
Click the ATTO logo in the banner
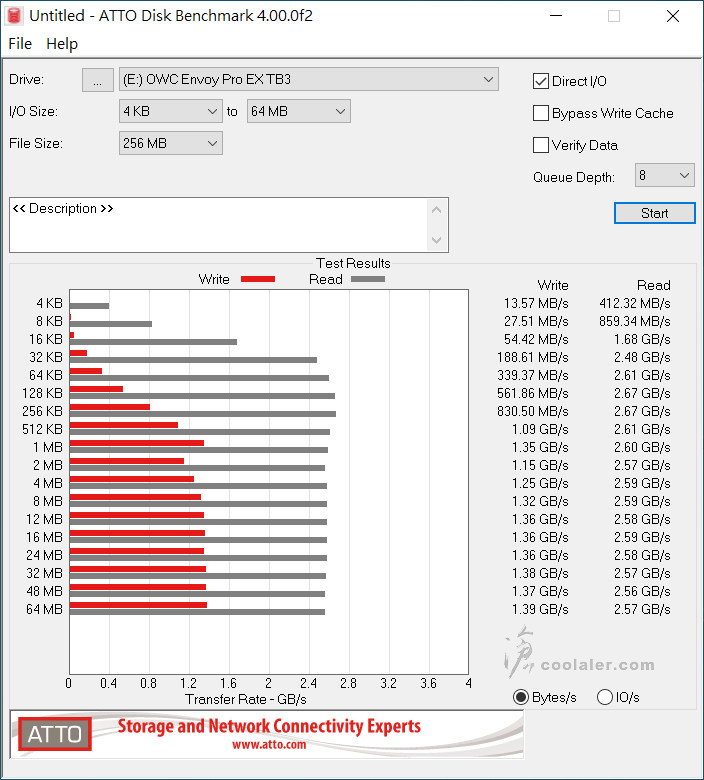point(55,734)
